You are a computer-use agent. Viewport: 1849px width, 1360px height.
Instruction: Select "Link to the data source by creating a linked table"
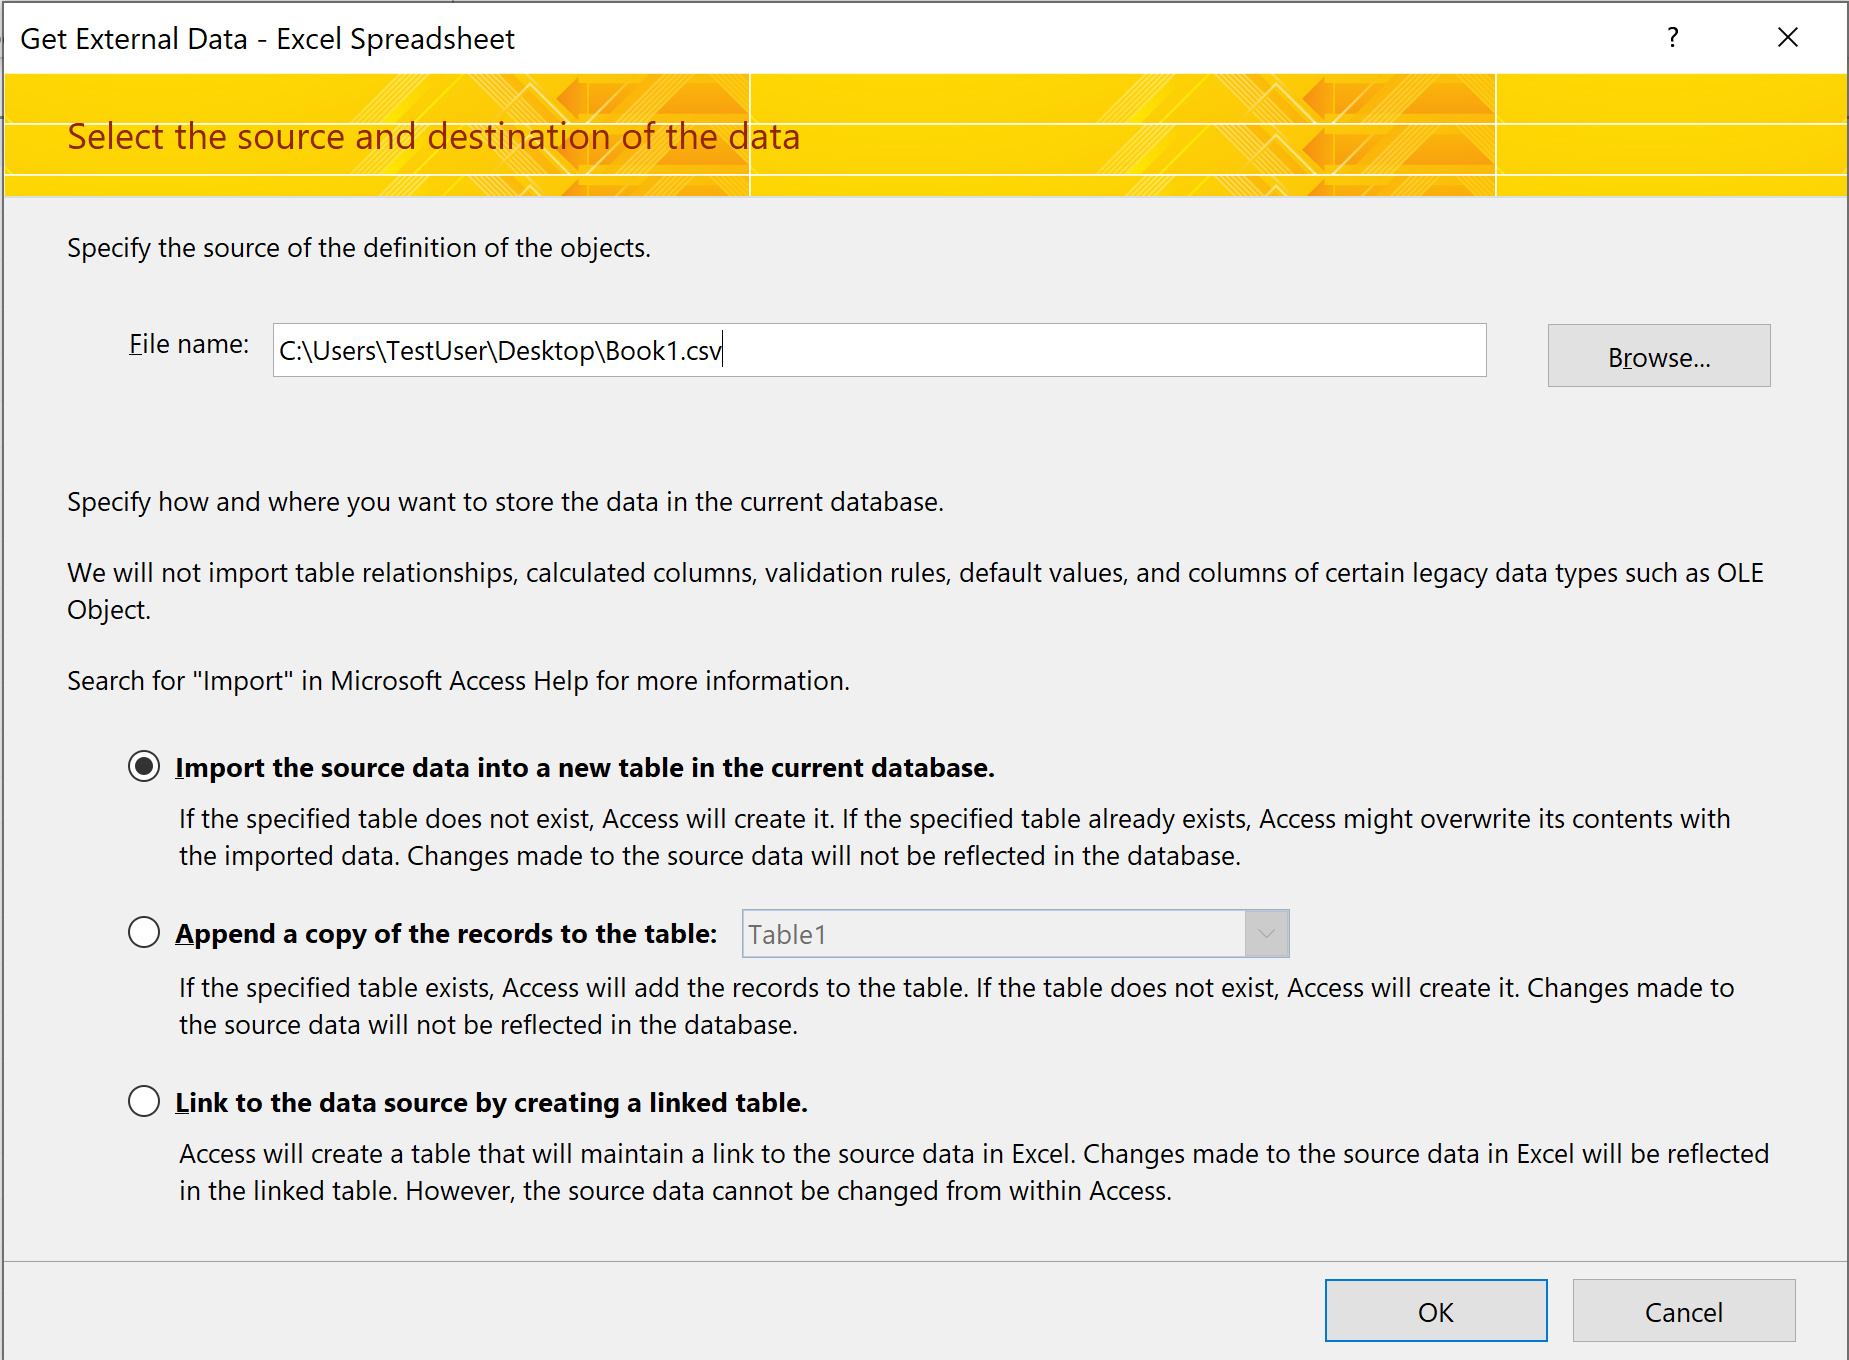coord(144,1101)
